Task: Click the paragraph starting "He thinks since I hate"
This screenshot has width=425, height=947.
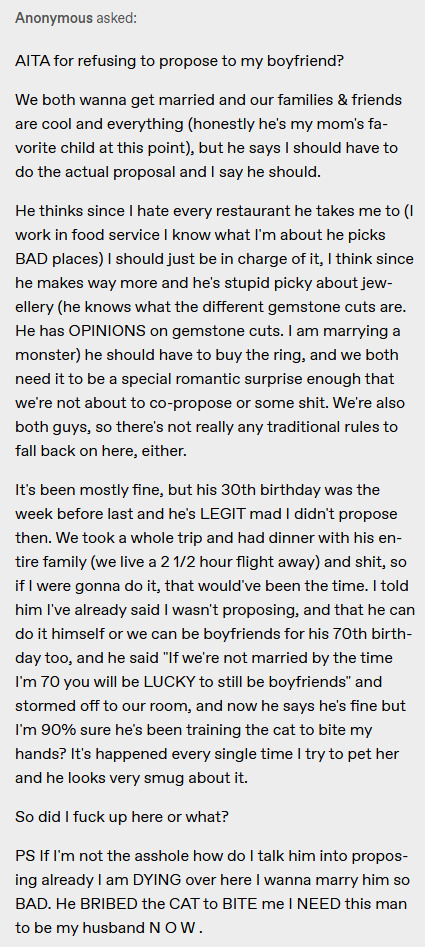Action: pyautogui.click(x=214, y=330)
